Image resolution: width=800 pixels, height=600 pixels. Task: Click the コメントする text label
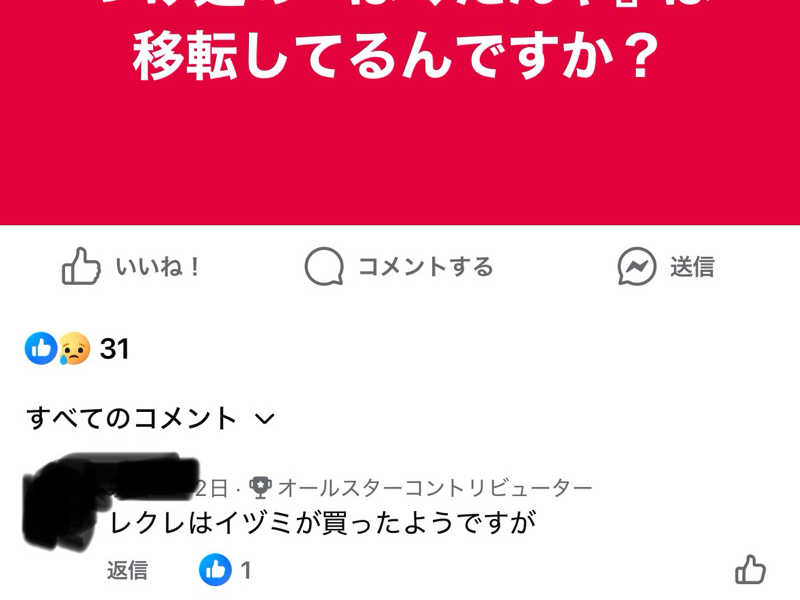426,266
